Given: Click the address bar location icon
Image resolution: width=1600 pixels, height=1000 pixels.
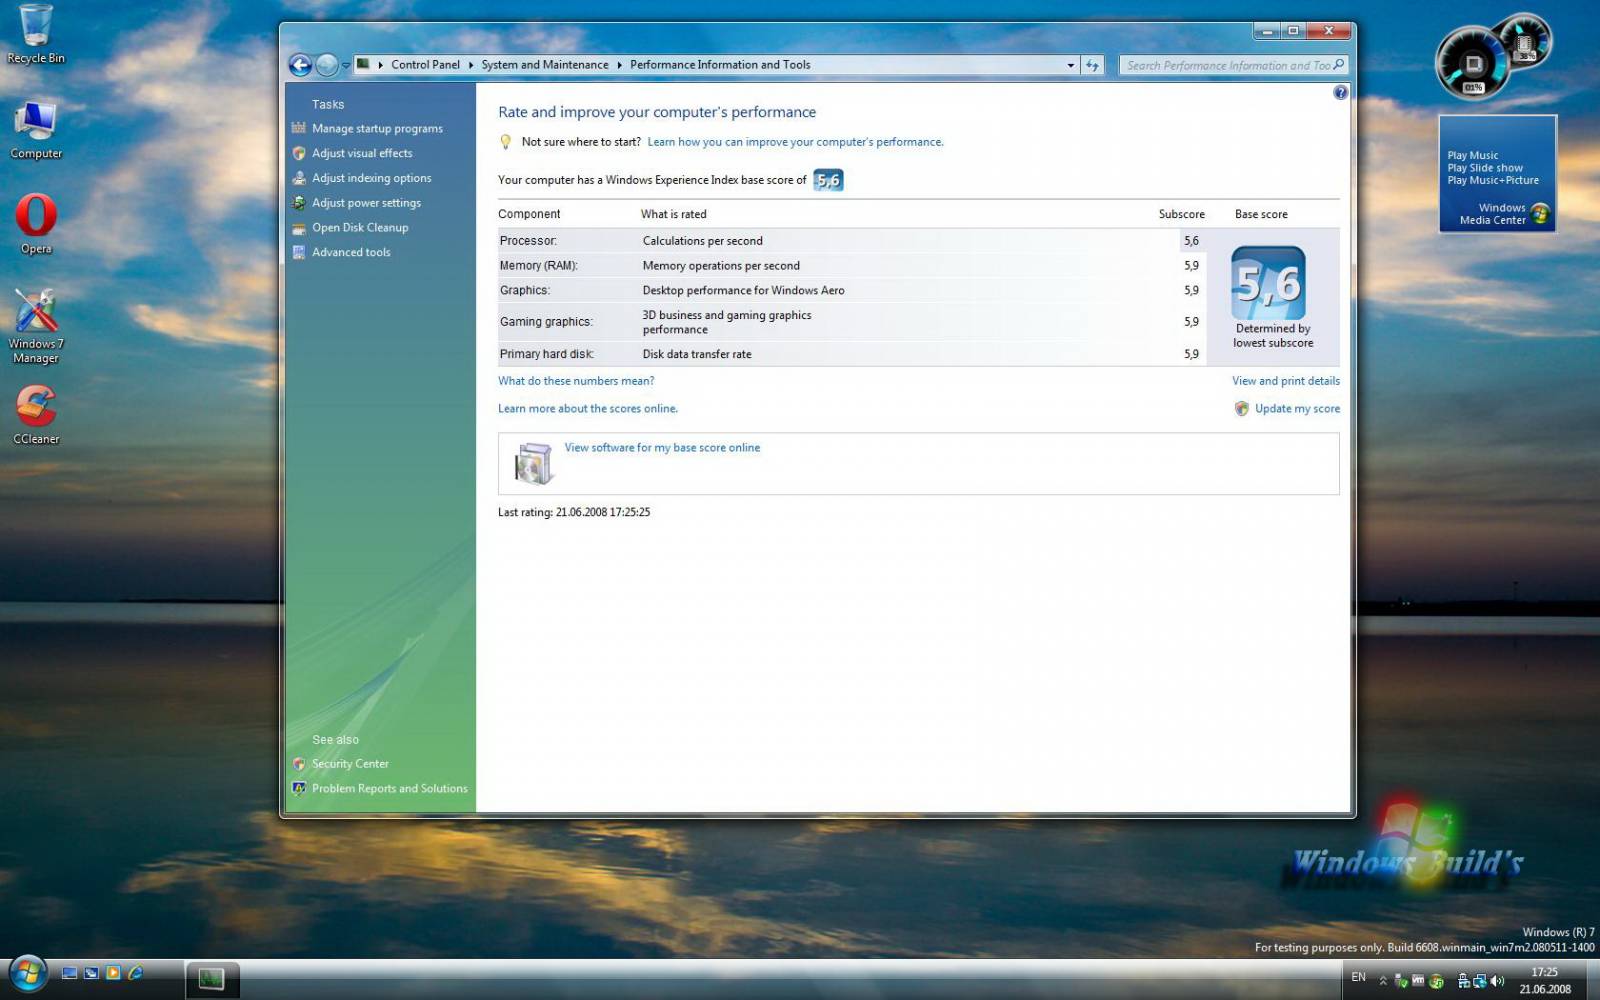Looking at the screenshot, I should point(364,64).
